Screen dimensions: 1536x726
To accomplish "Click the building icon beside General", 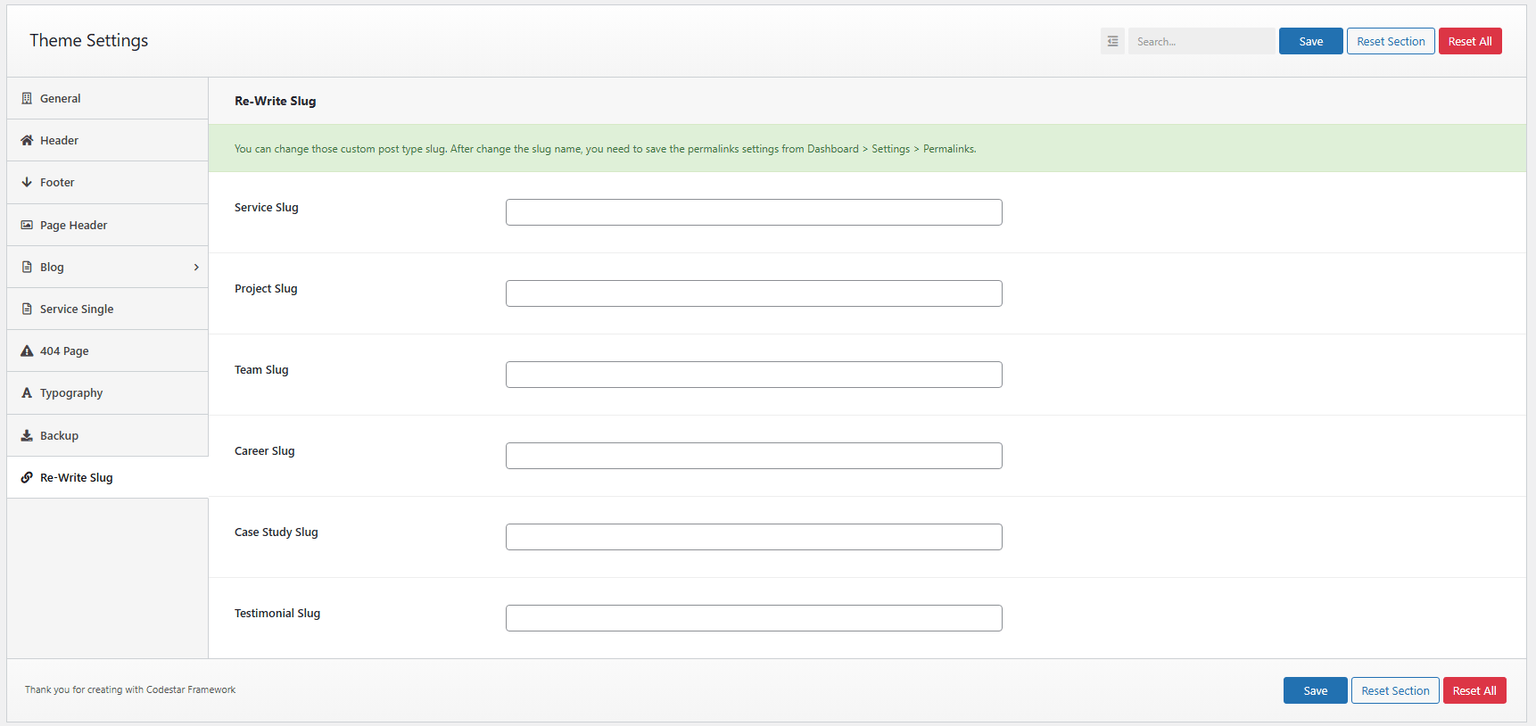I will click(27, 99).
